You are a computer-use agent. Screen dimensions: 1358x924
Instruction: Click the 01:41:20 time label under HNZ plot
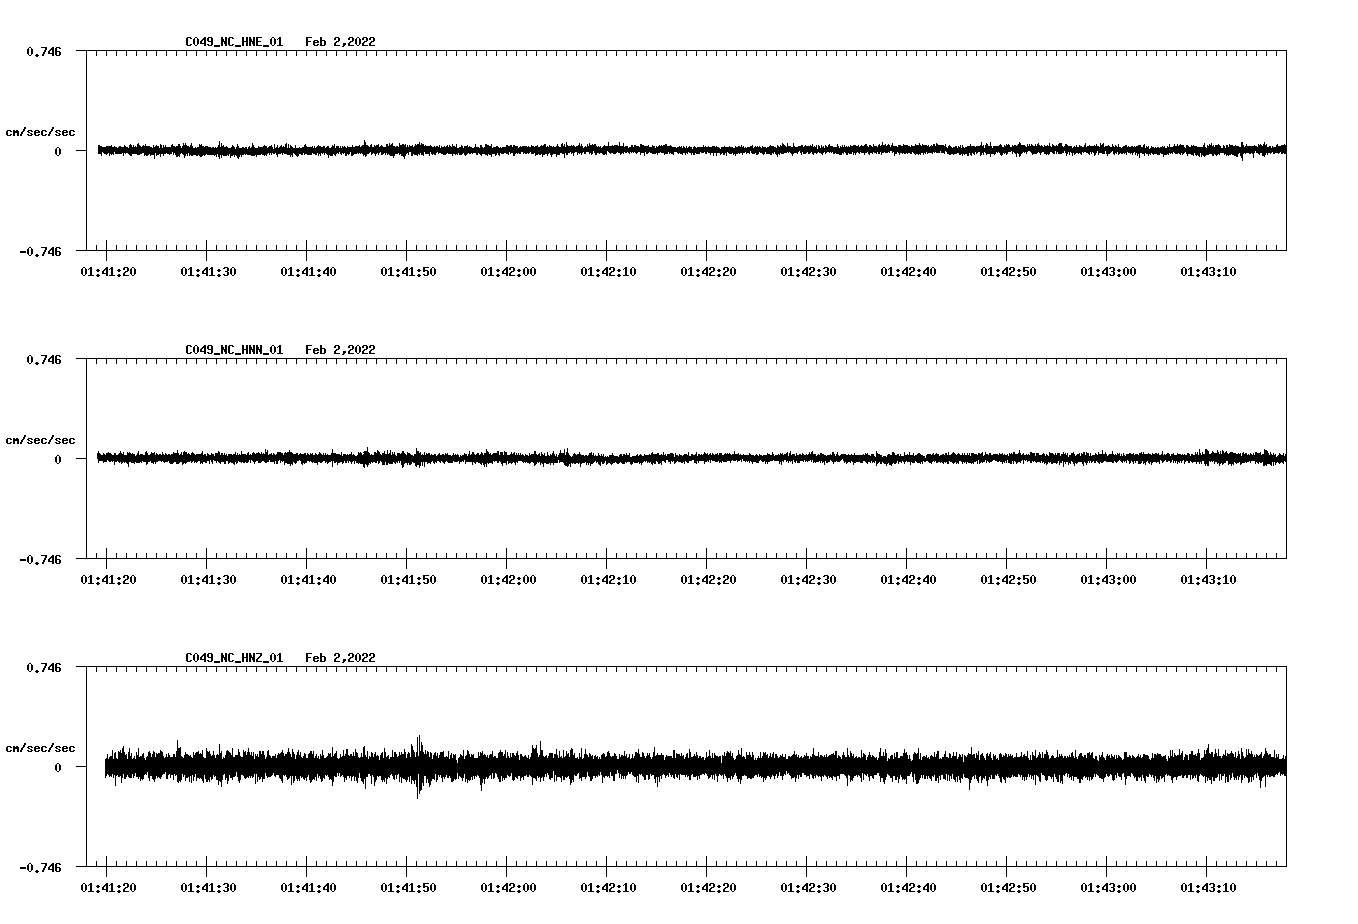[108, 888]
